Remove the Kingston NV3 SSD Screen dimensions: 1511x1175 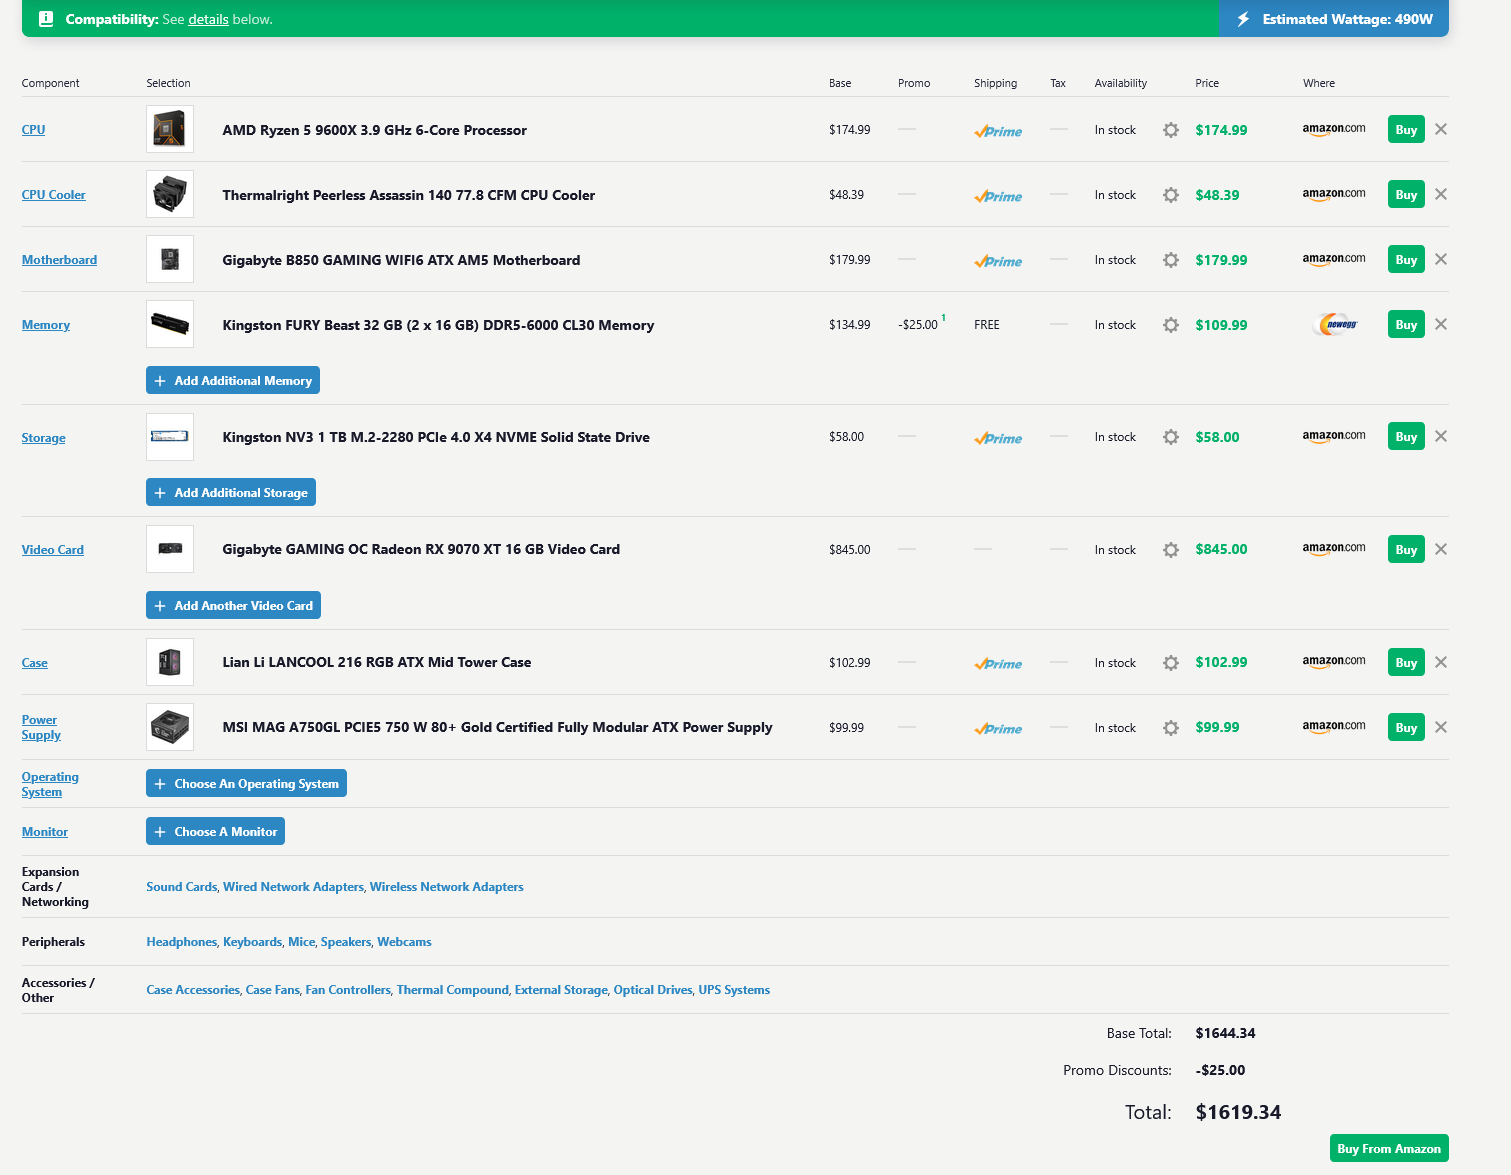click(1441, 436)
